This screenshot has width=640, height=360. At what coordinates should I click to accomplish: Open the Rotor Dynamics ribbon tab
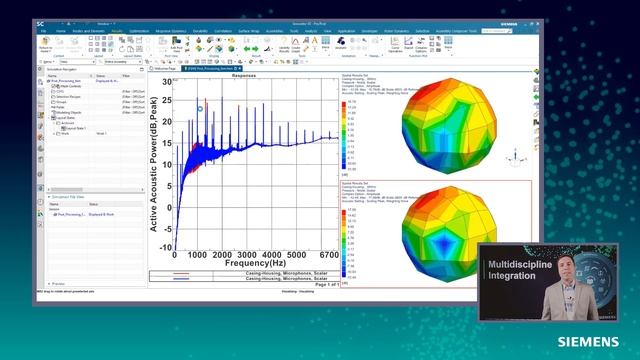(396, 31)
